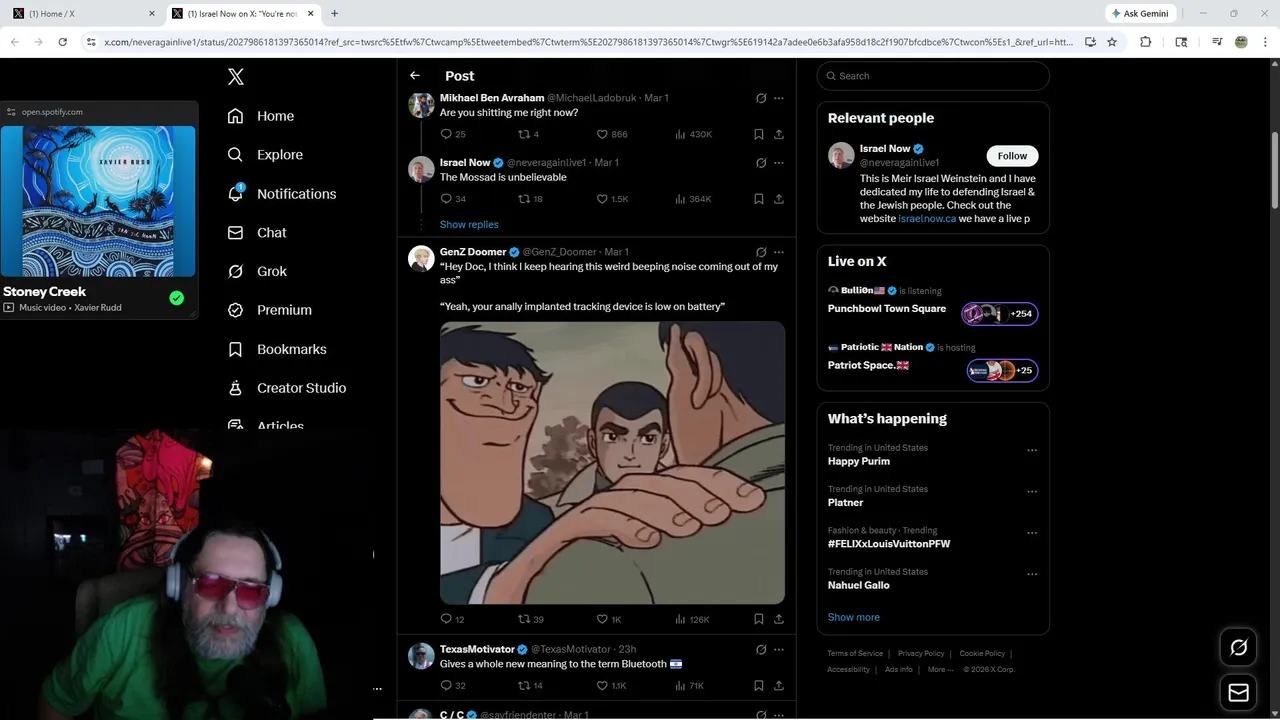Viewport: 1280px width, 720px height.
Task: Open GenZ Doomer's cartoon image
Action: pyautogui.click(x=612, y=462)
